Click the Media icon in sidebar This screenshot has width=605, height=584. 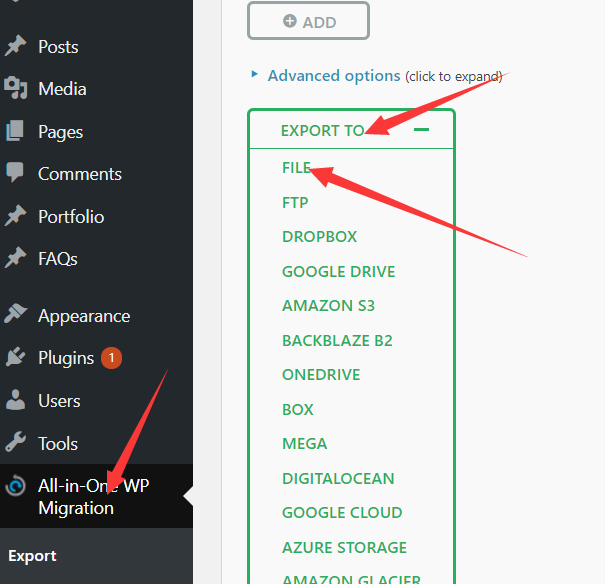(x=16, y=89)
